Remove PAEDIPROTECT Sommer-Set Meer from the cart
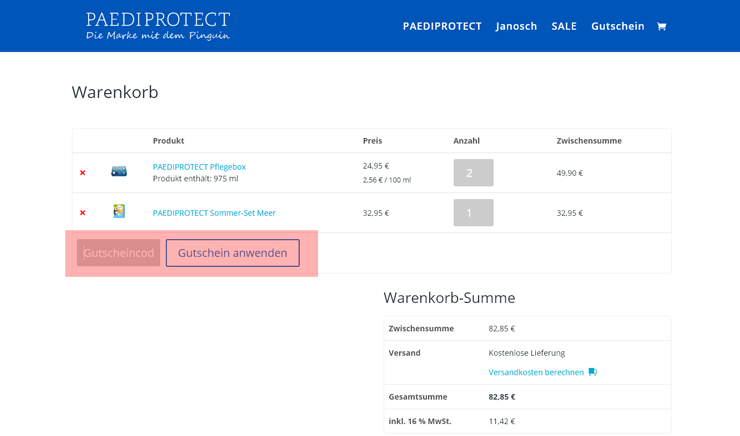This screenshot has width=740, height=436. pyautogui.click(x=83, y=213)
